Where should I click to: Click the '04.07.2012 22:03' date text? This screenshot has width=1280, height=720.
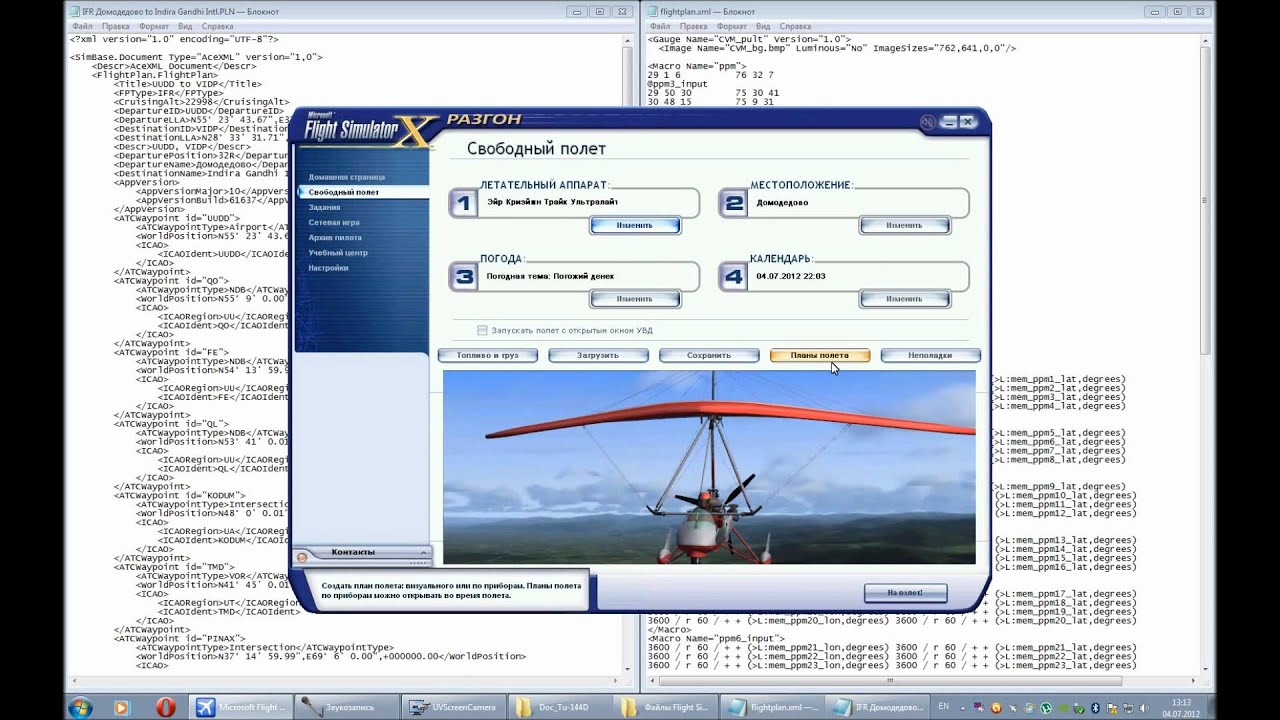point(791,275)
